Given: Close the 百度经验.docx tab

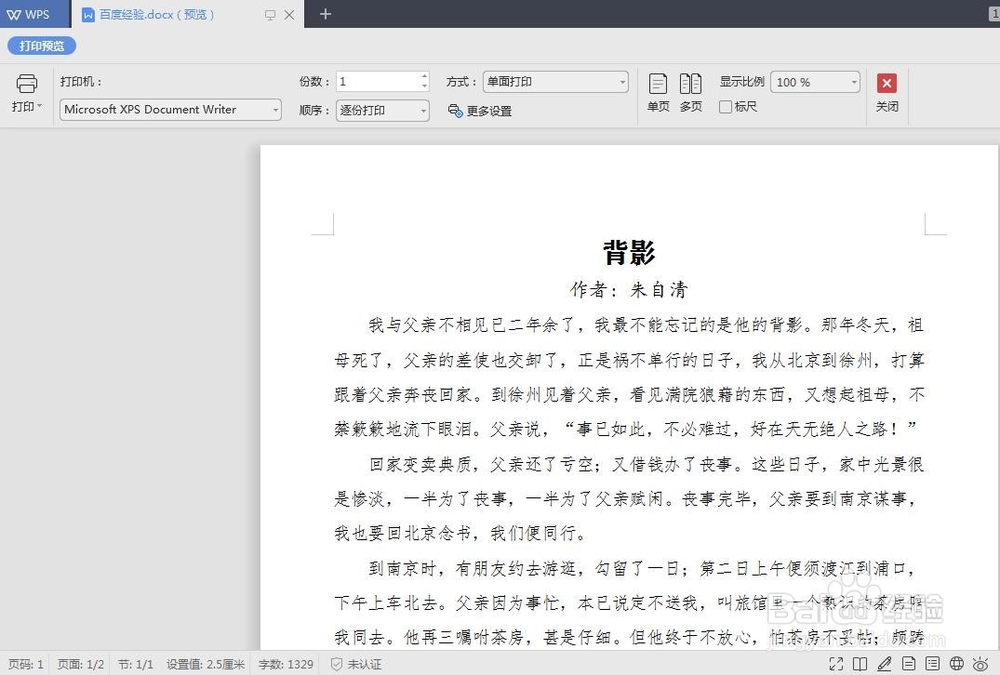Looking at the screenshot, I should pyautogui.click(x=289, y=15).
